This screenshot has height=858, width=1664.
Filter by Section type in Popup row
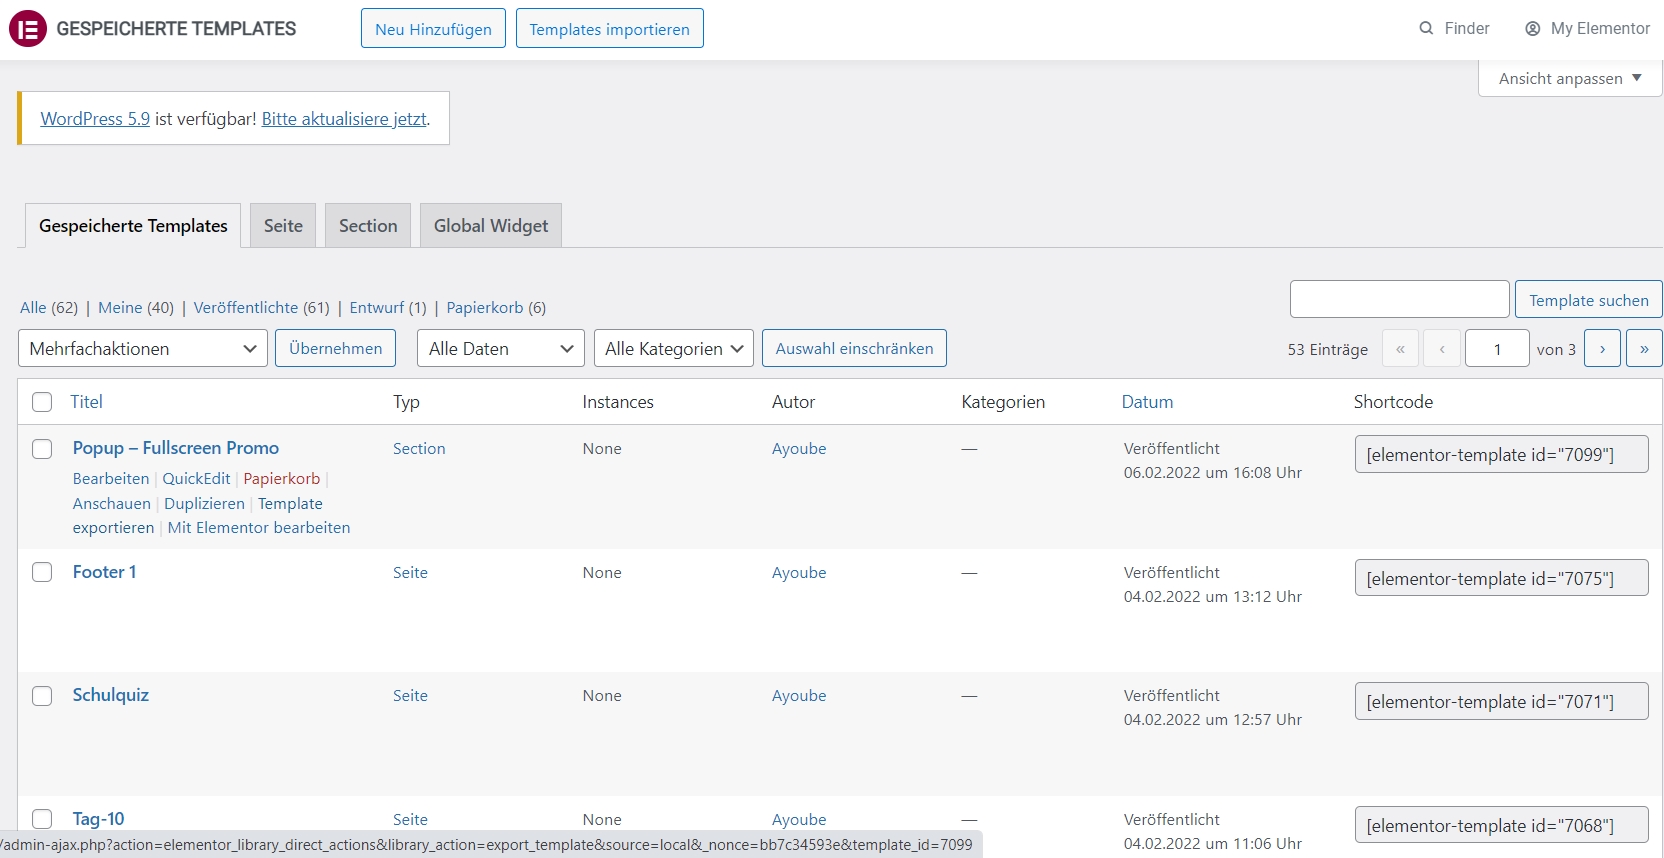pyautogui.click(x=419, y=449)
